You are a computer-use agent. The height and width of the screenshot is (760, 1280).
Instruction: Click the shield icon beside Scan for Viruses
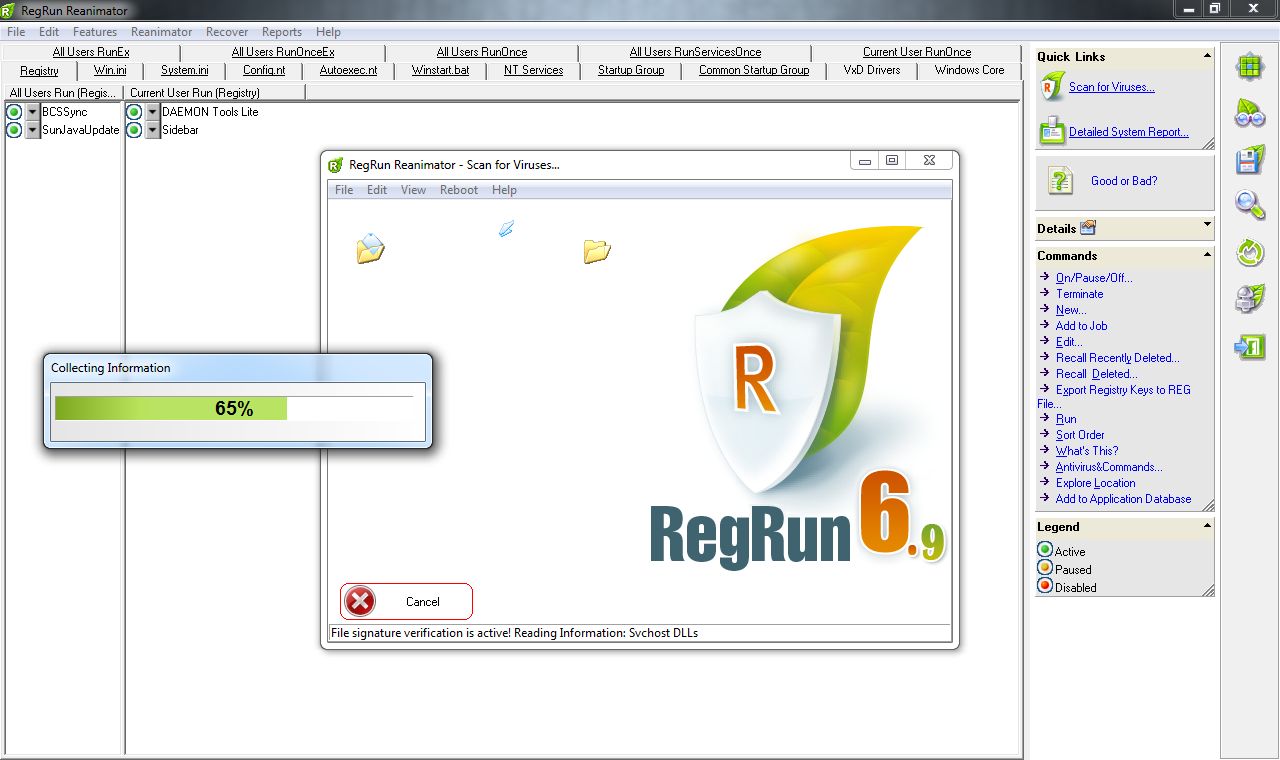click(1053, 87)
